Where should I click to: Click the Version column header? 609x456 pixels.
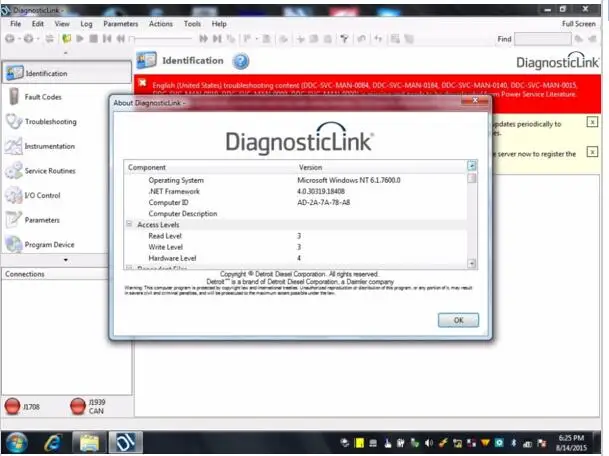pos(310,167)
